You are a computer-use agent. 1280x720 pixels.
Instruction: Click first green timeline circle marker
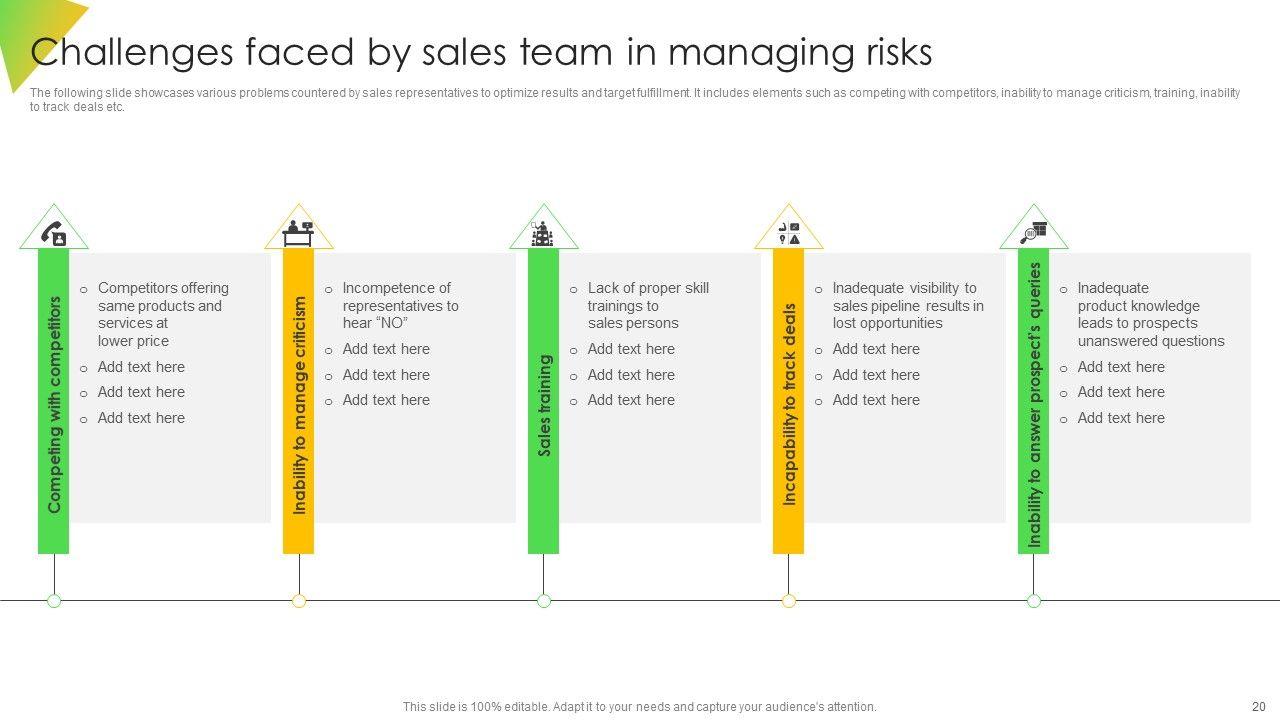coord(54,601)
